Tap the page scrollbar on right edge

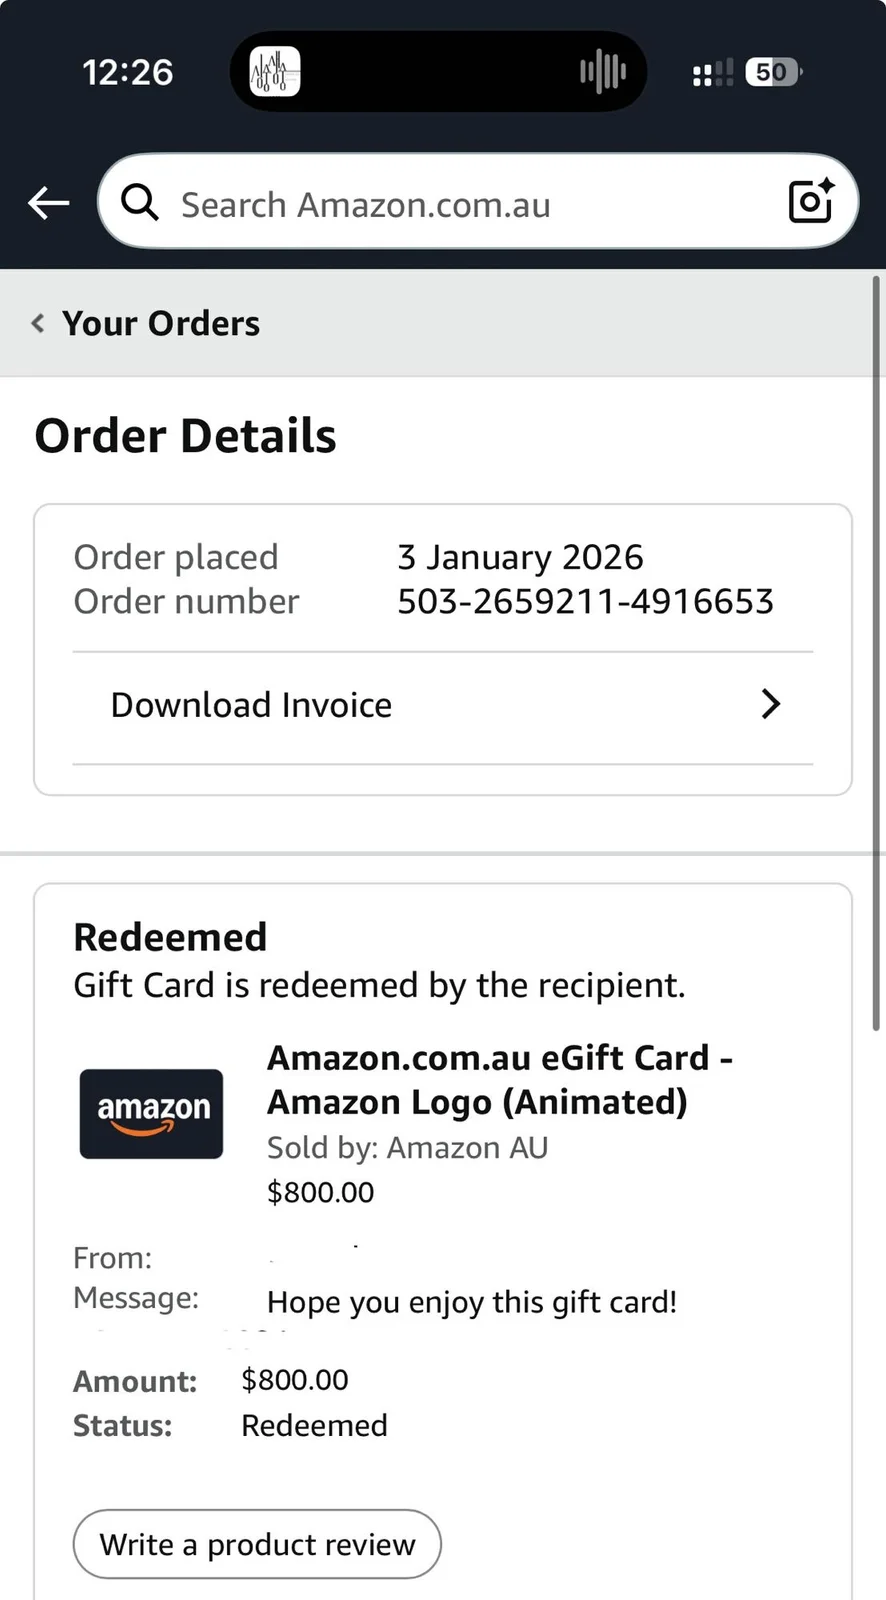coord(877,652)
